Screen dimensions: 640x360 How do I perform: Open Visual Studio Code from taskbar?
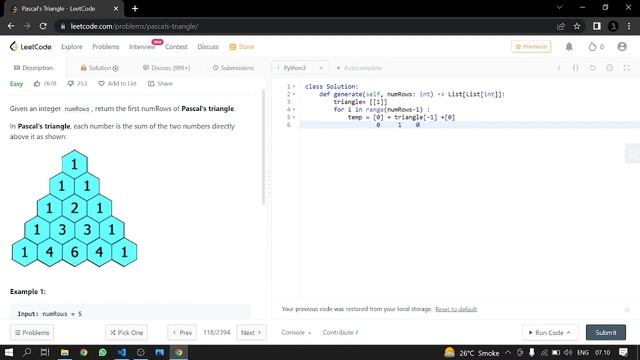tap(122, 352)
